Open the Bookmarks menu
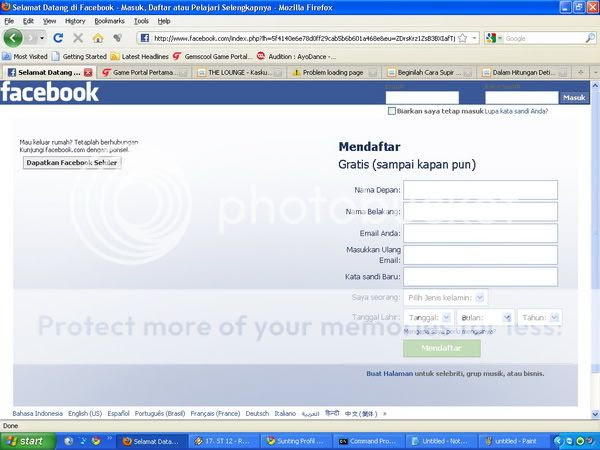 (x=109, y=21)
